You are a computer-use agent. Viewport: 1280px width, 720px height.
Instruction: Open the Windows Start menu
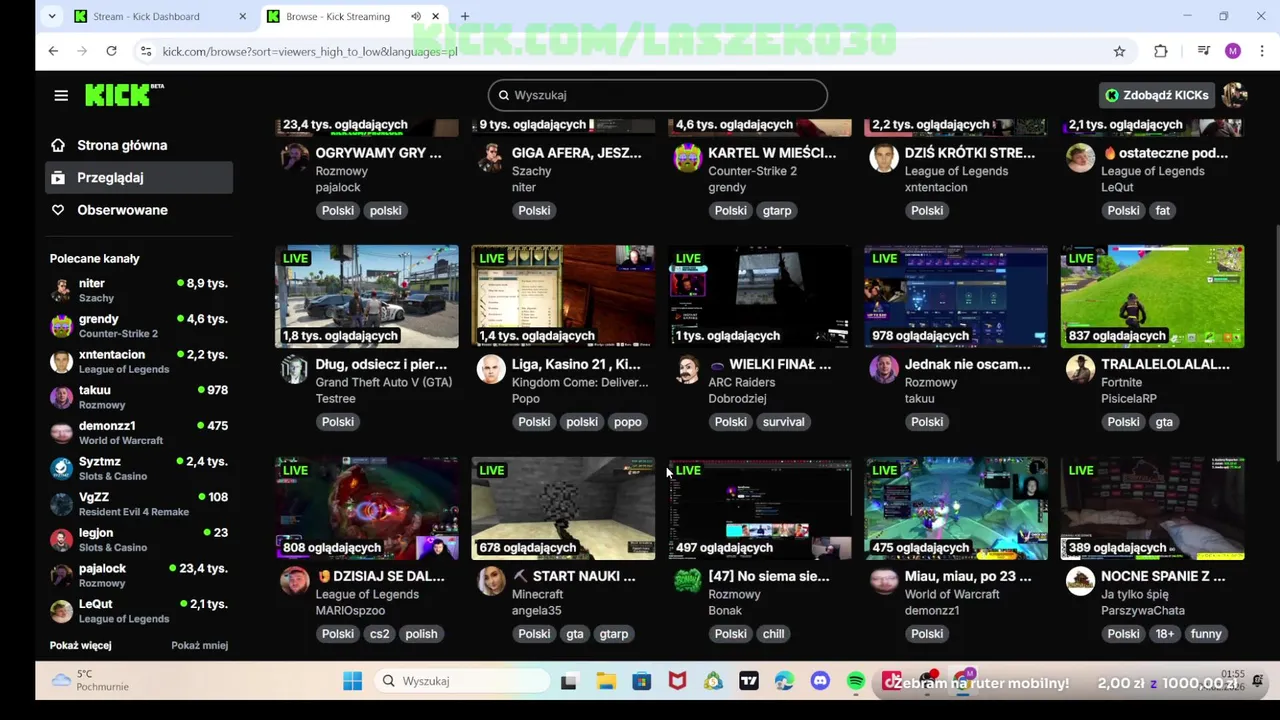pos(352,681)
